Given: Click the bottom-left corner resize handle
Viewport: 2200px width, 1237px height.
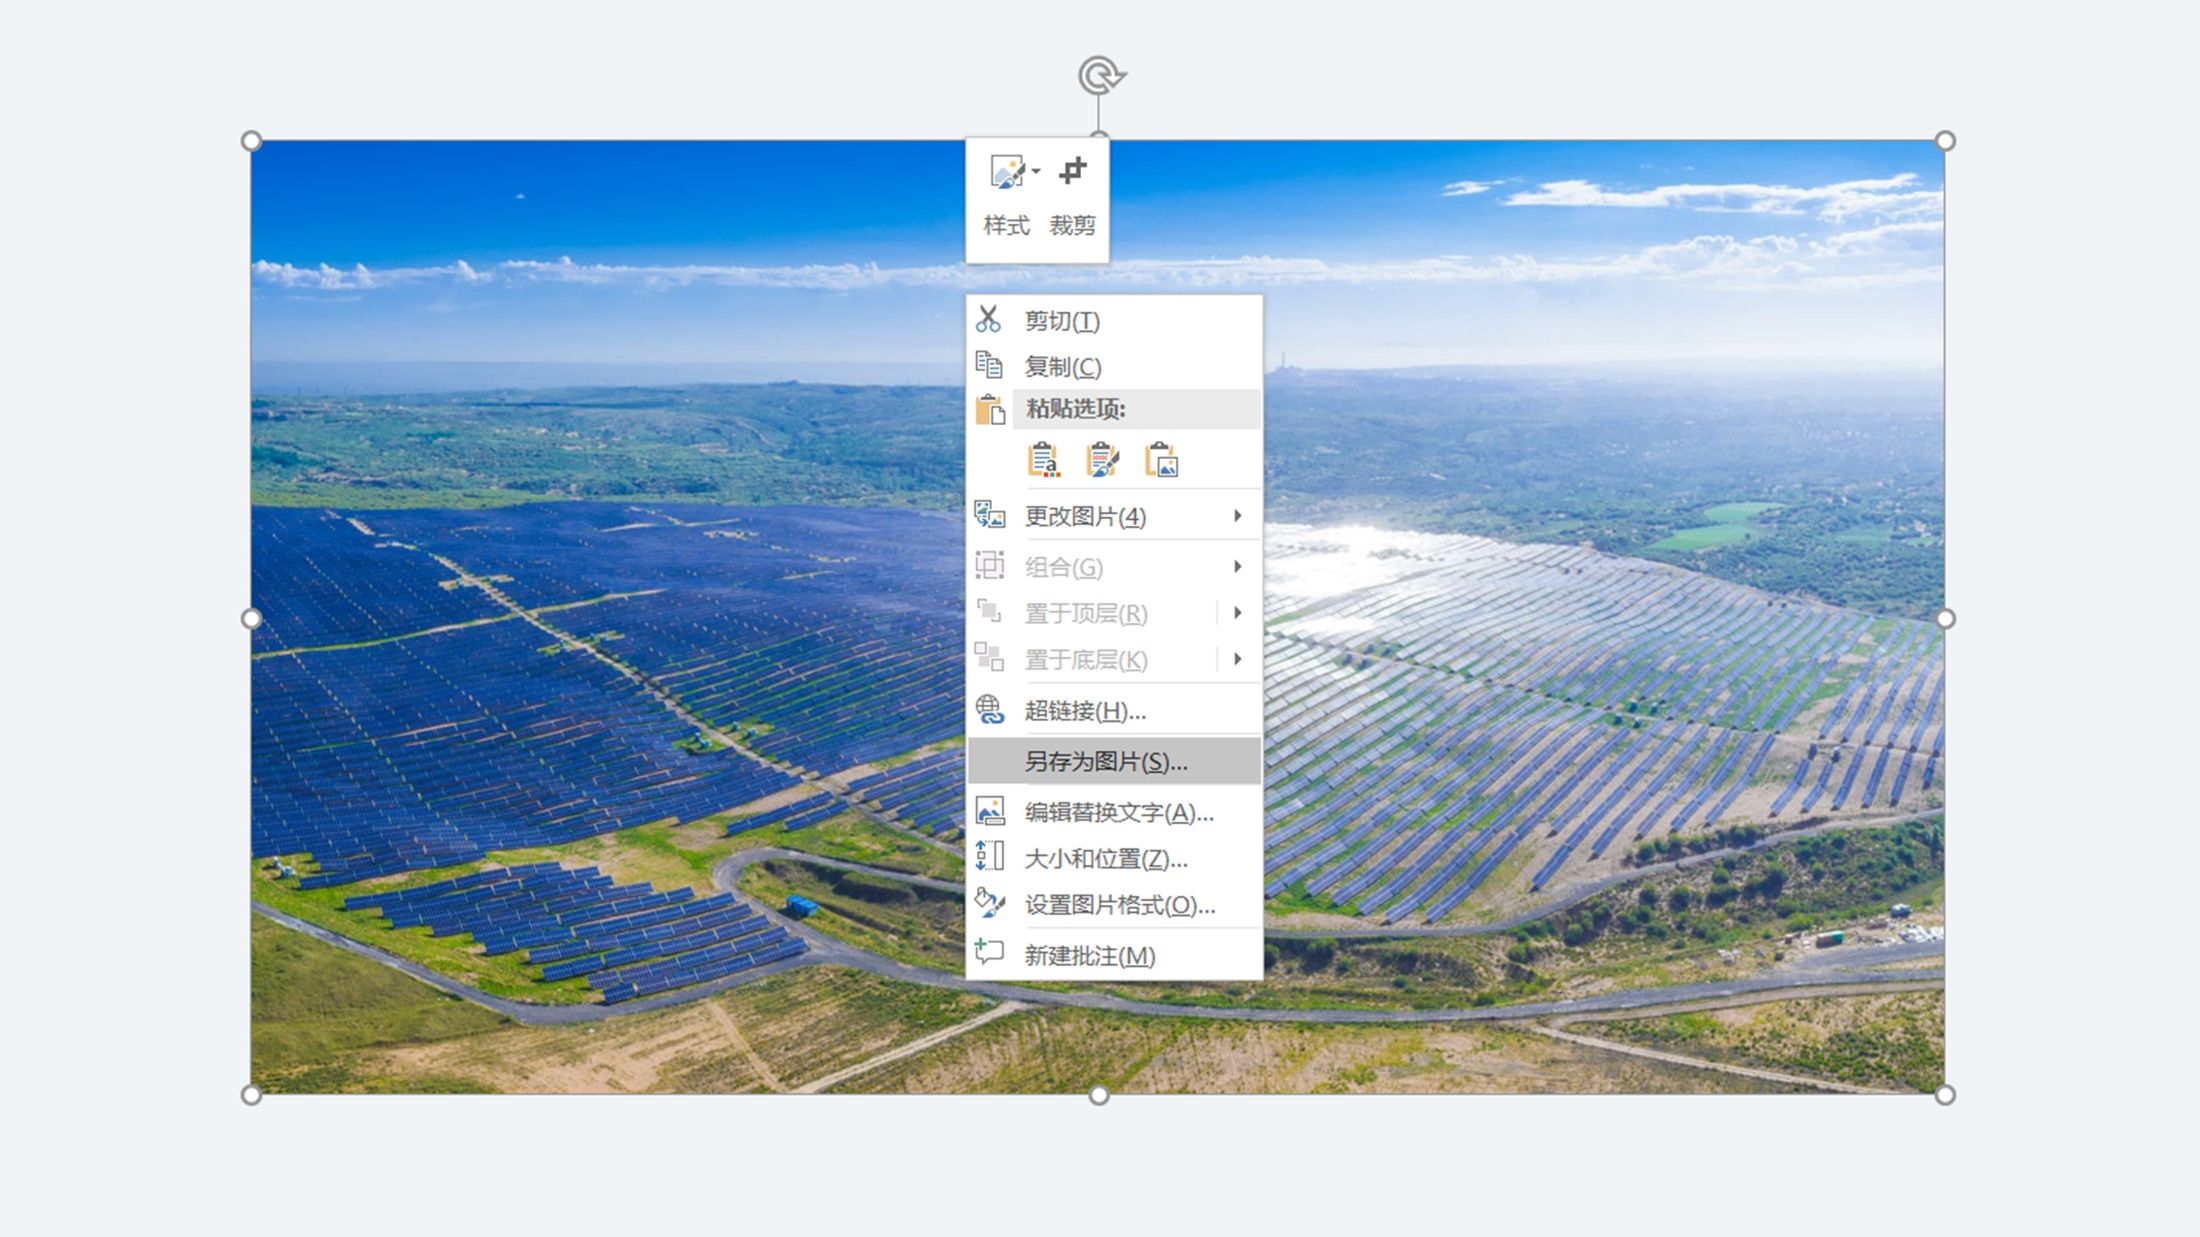Looking at the screenshot, I should 251,1096.
